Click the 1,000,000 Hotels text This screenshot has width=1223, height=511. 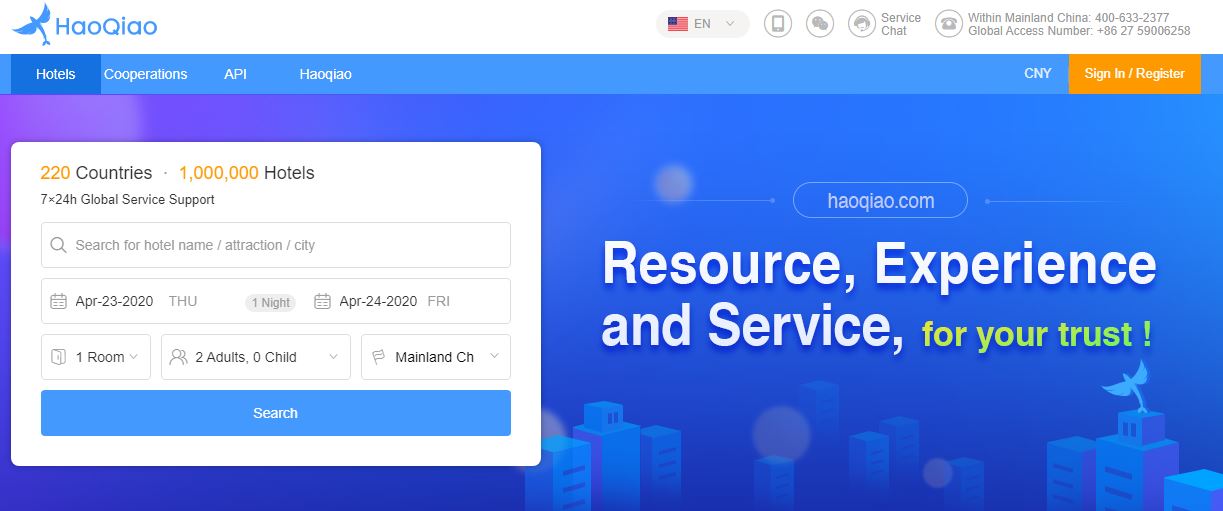pyautogui.click(x=247, y=173)
